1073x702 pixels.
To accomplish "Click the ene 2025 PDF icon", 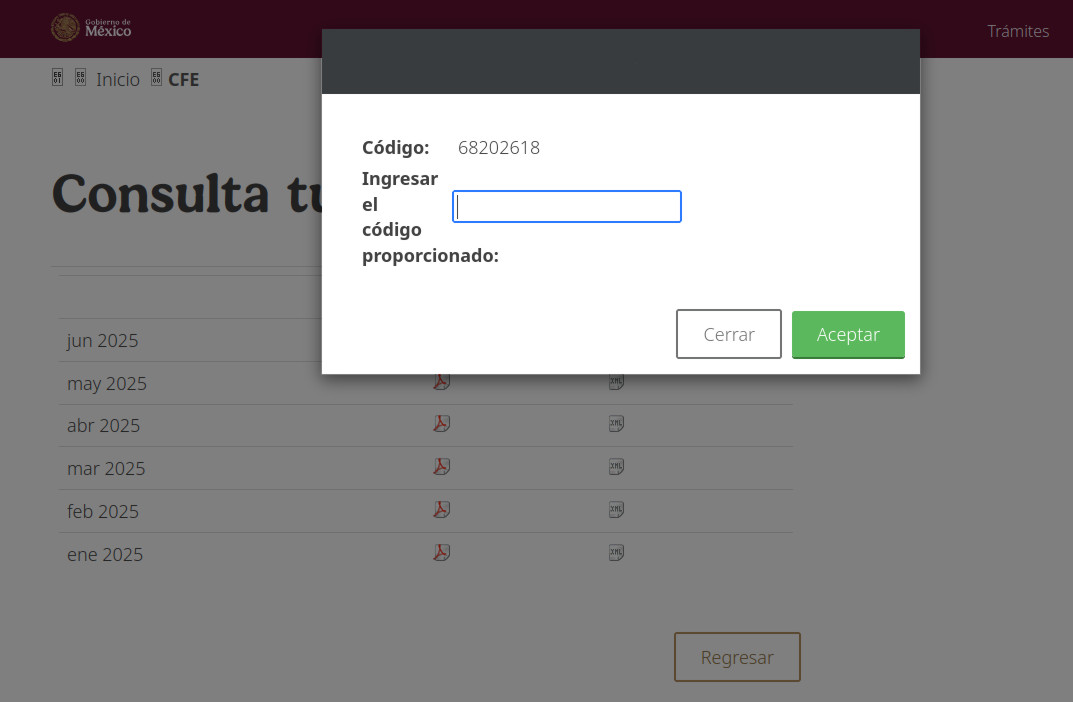I will coord(441,552).
